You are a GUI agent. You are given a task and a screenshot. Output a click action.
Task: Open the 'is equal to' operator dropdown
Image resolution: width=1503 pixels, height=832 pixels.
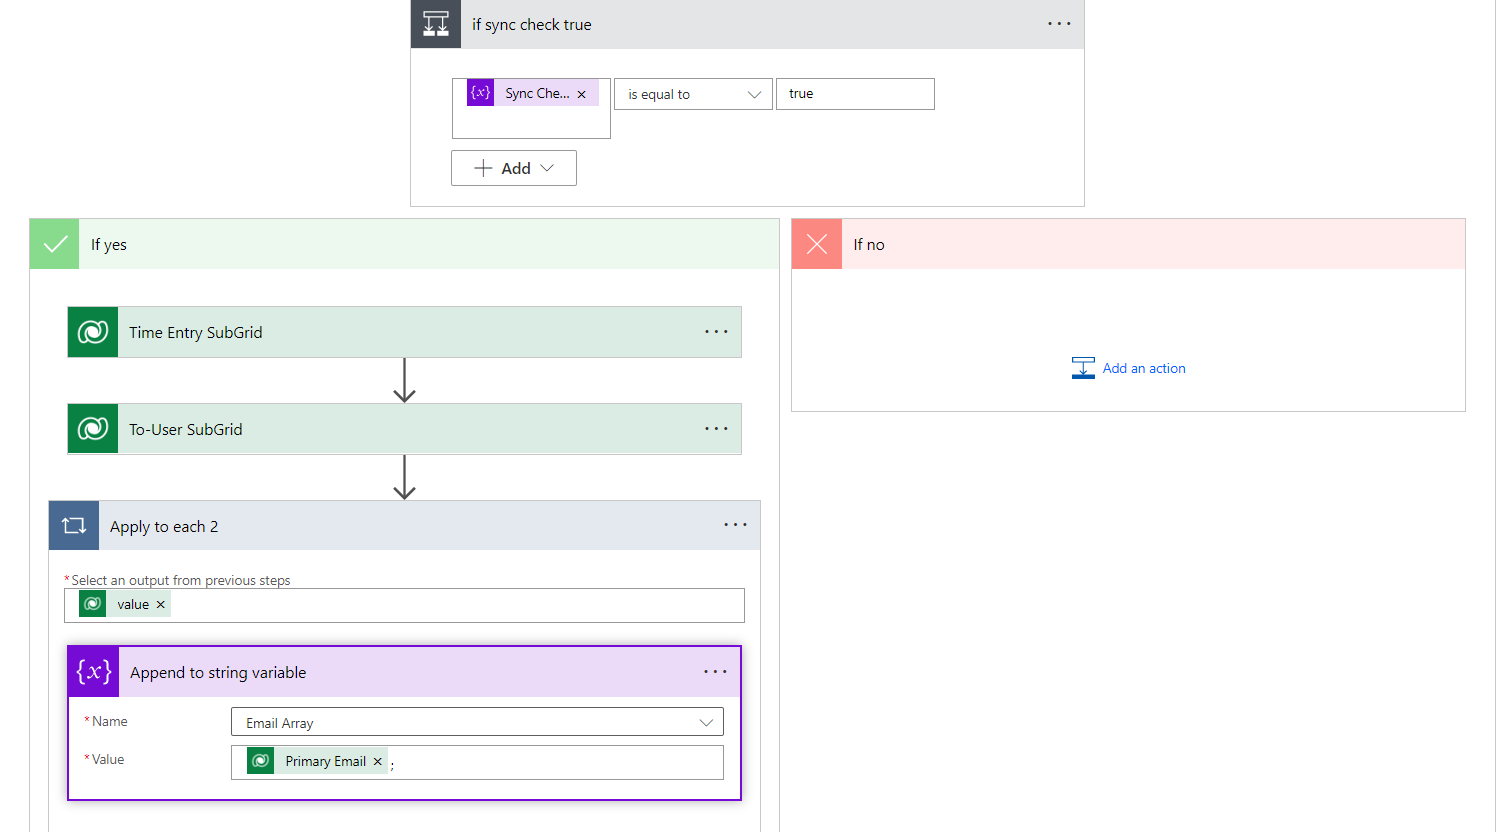693,94
